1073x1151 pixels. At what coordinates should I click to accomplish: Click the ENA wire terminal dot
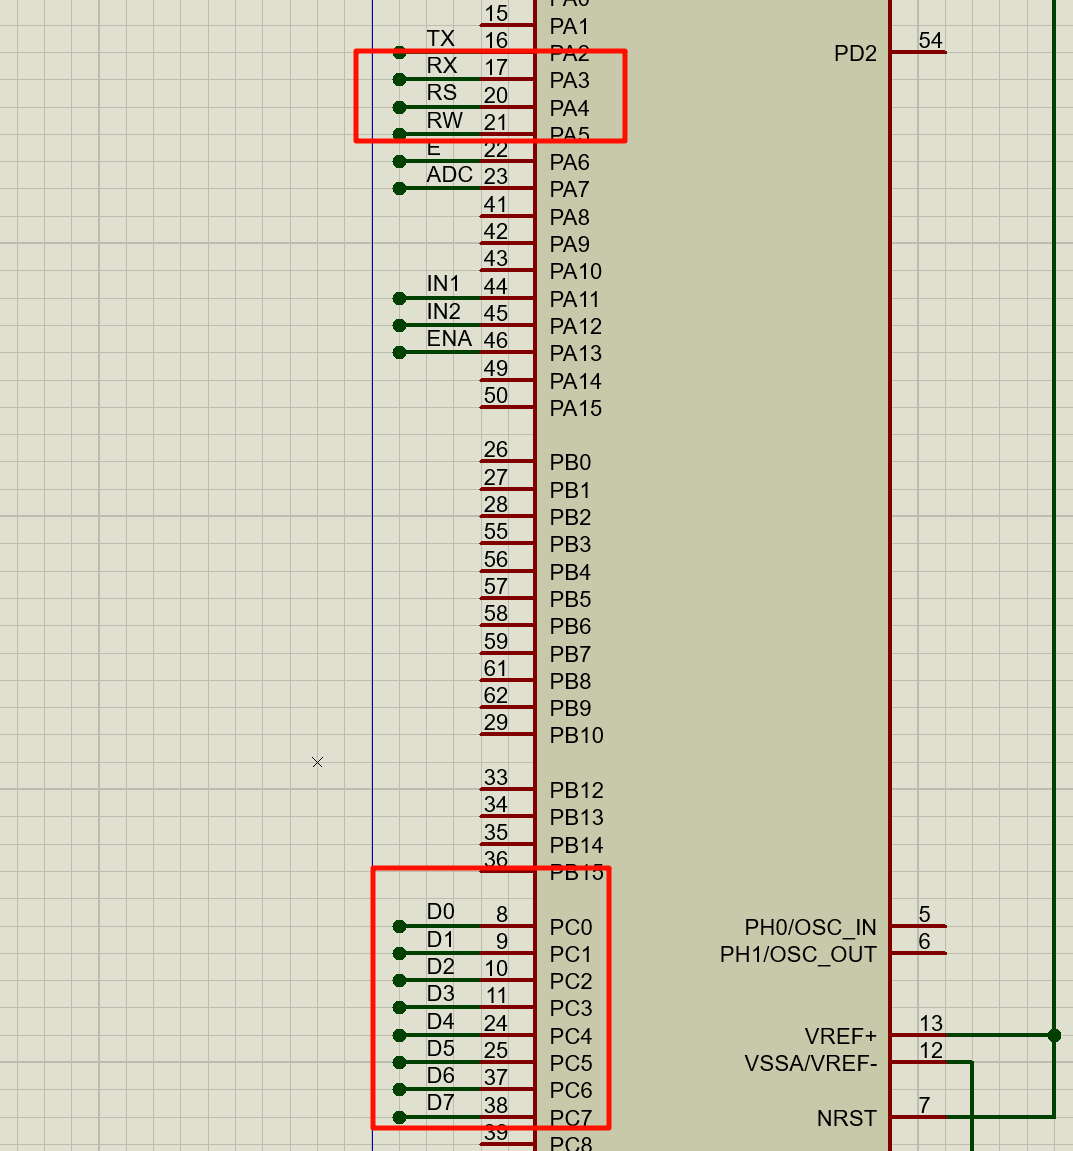[x=400, y=352]
